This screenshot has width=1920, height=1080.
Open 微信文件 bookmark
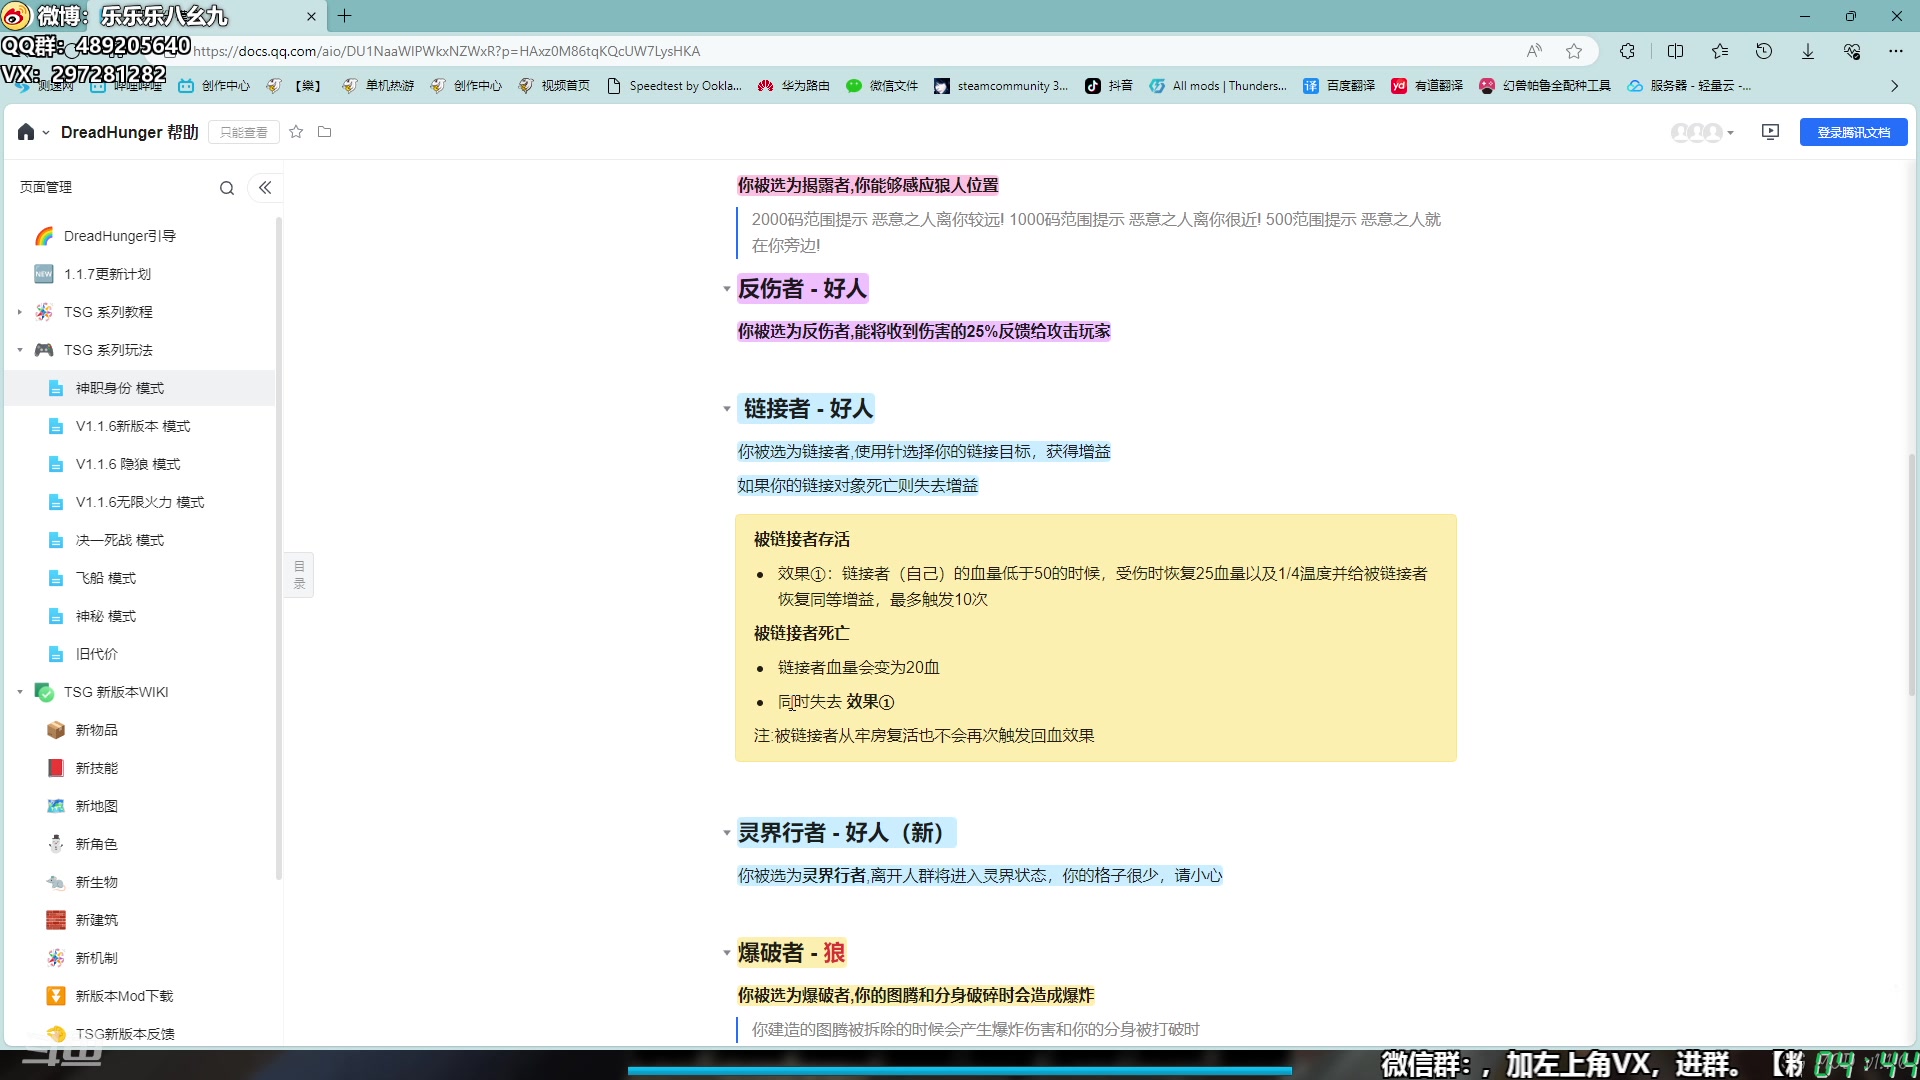(x=882, y=86)
